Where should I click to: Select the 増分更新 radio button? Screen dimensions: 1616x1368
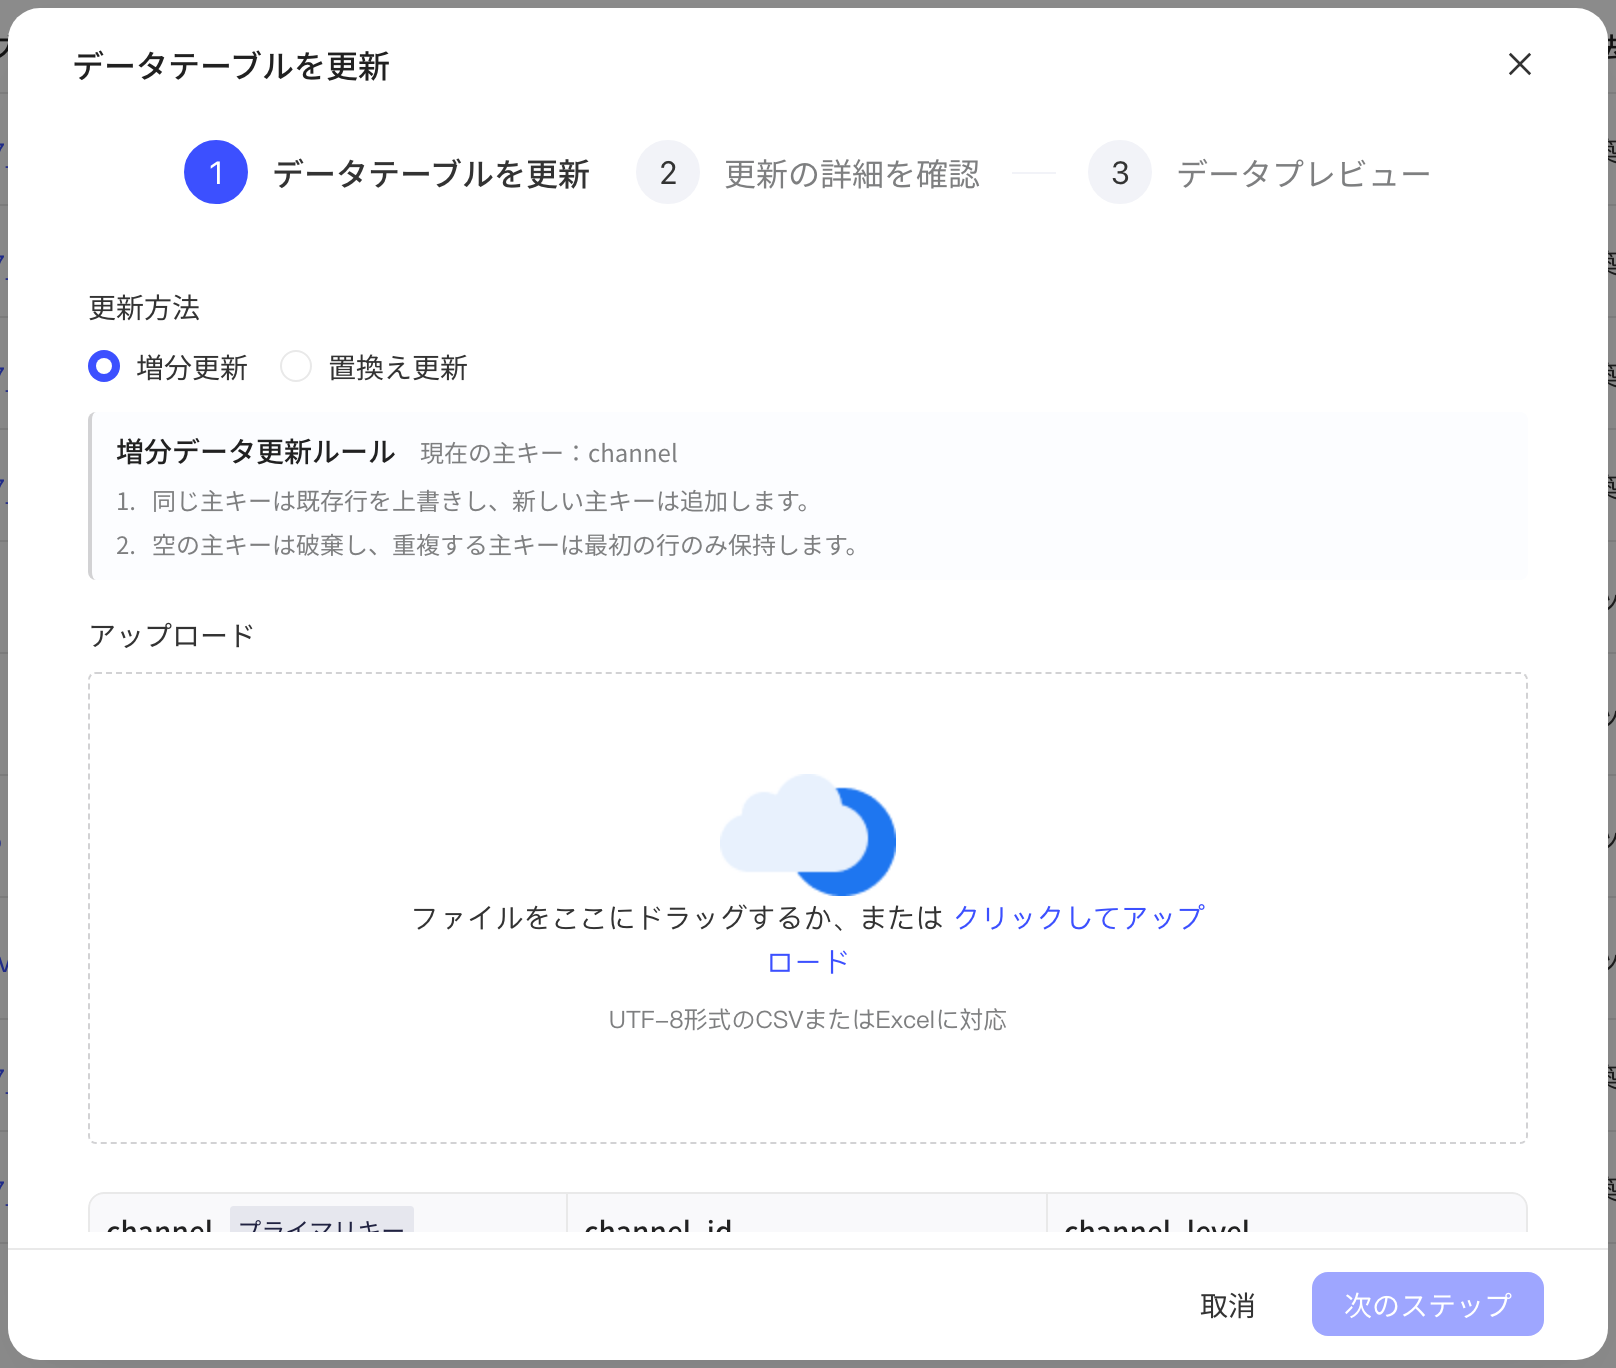tap(104, 367)
